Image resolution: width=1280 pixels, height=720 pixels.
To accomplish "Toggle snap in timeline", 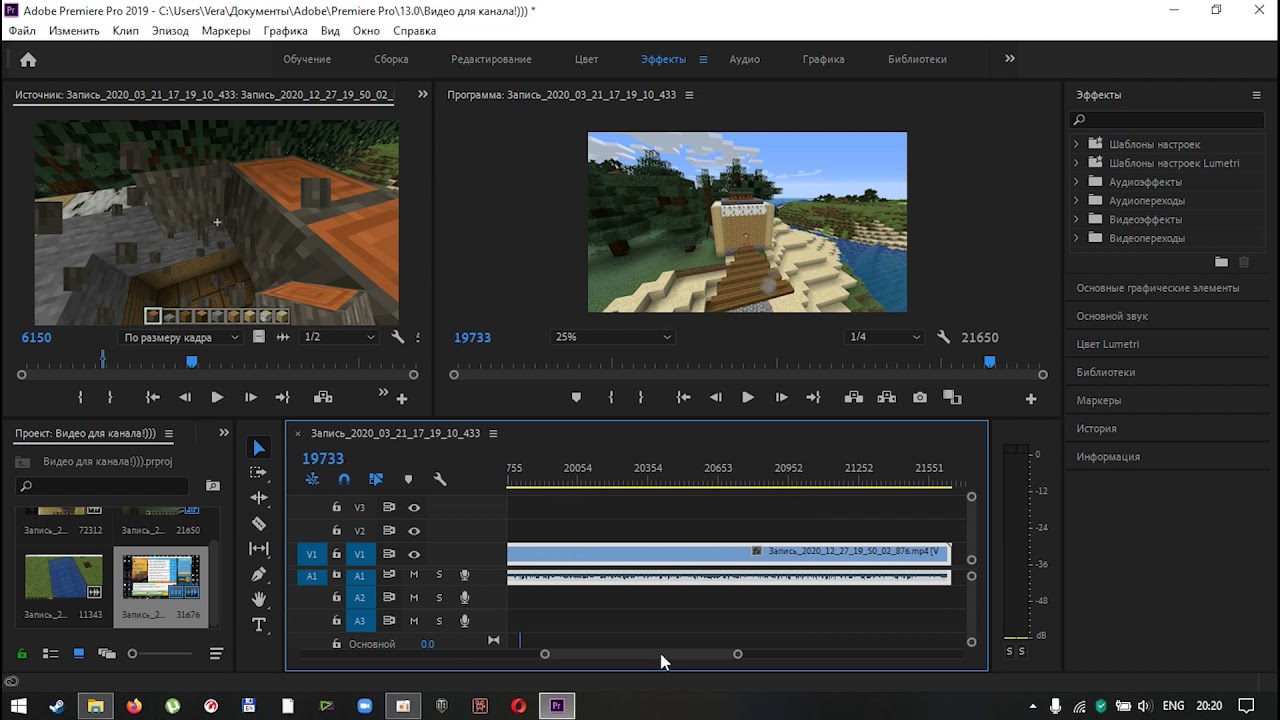I will click(344, 479).
